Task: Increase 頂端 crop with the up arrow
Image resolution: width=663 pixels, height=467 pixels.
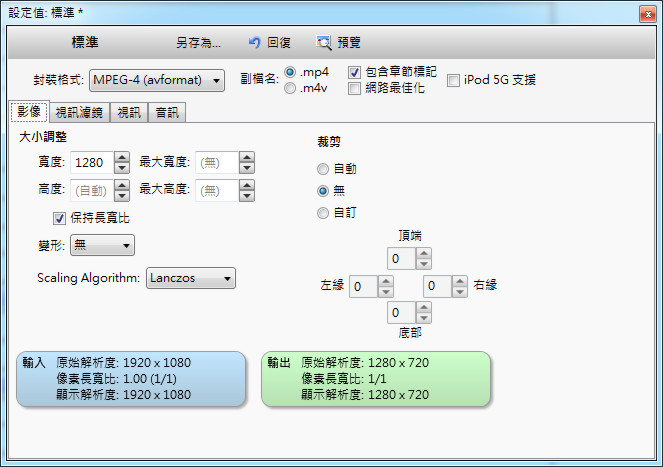Action: (424, 253)
